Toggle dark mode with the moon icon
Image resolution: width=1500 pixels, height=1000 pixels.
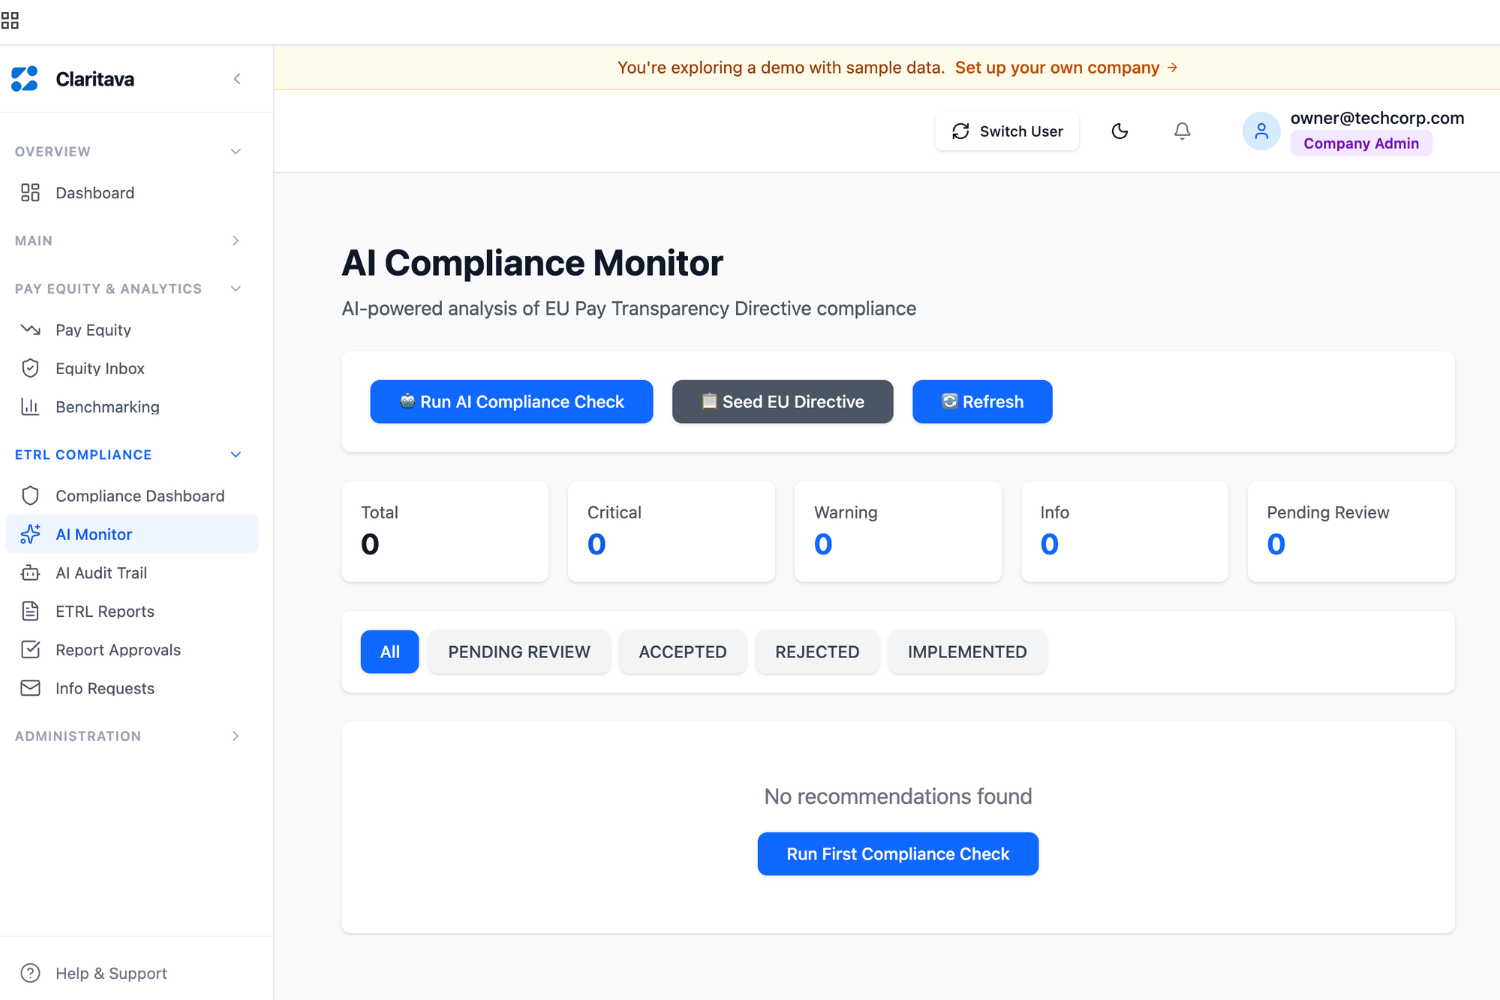(x=1120, y=131)
